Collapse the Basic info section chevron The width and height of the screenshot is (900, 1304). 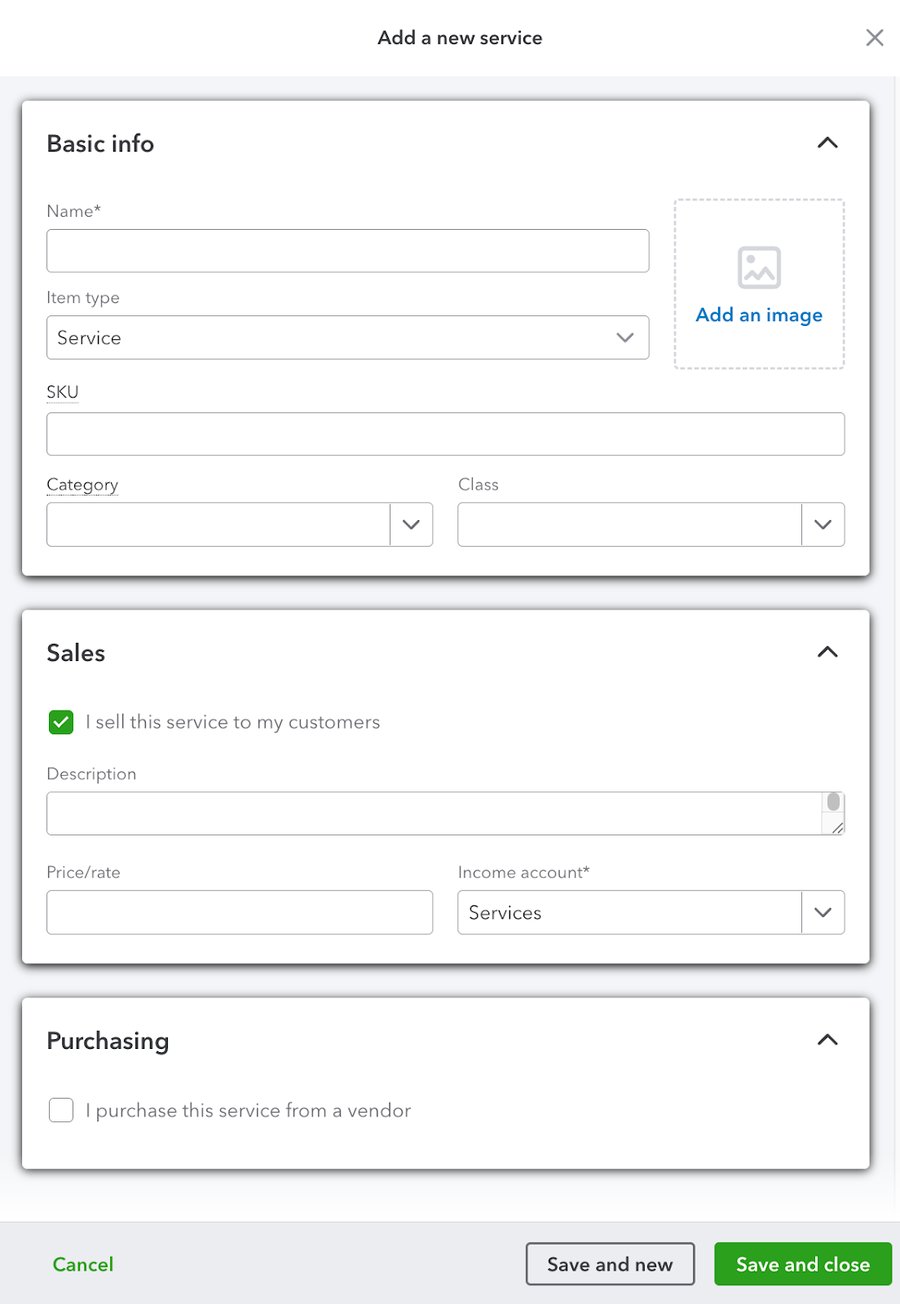[827, 142]
